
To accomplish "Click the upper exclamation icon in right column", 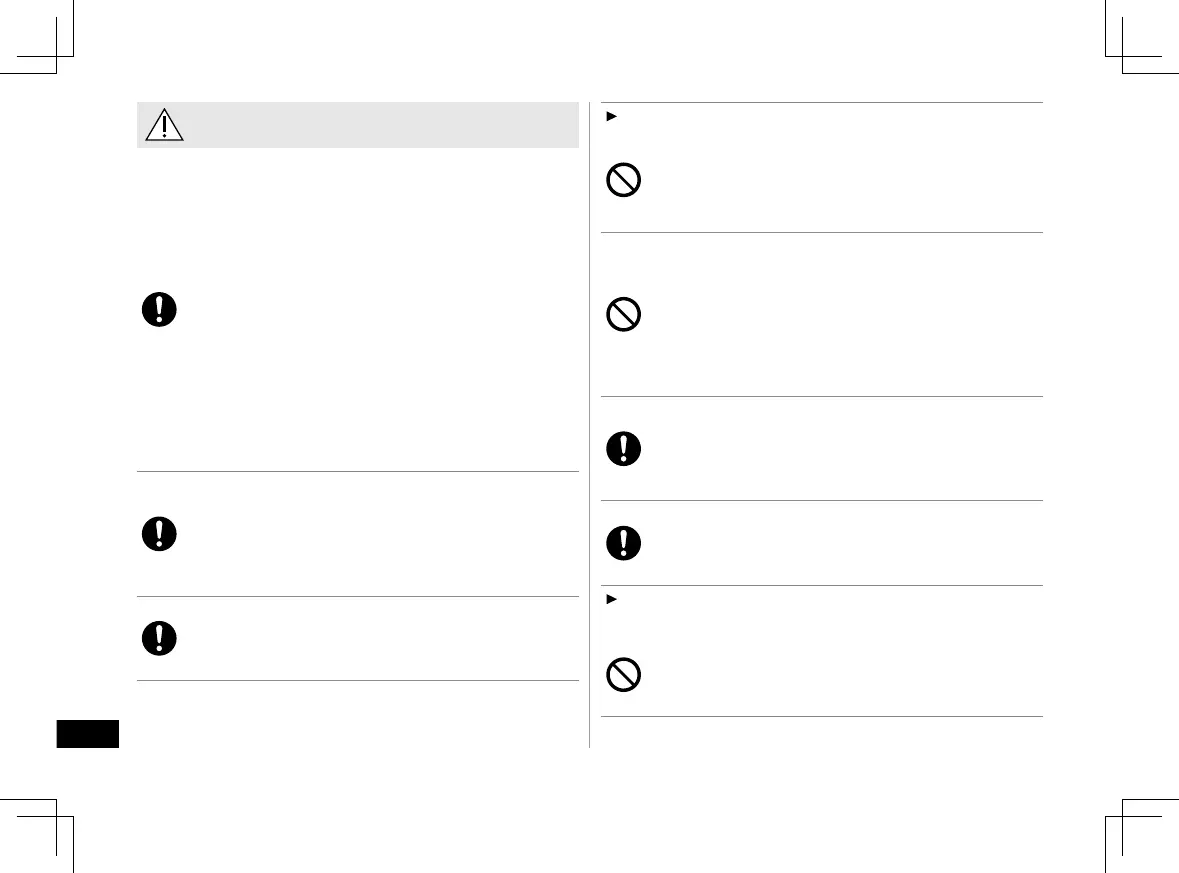I will tap(624, 448).
